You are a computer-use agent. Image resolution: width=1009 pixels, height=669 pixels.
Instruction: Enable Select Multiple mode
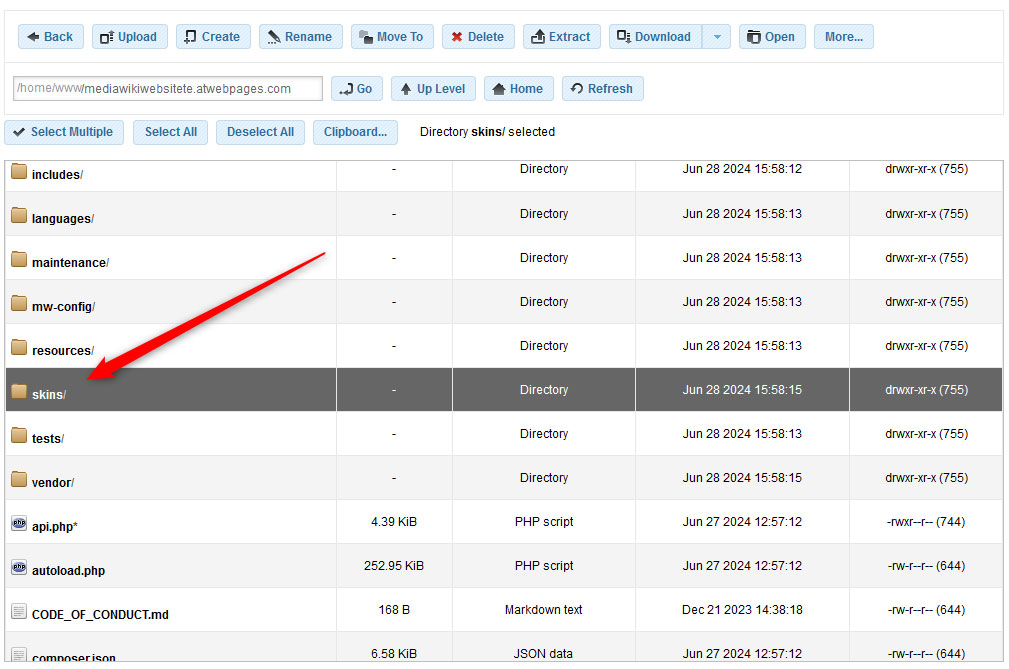pyautogui.click(x=64, y=131)
